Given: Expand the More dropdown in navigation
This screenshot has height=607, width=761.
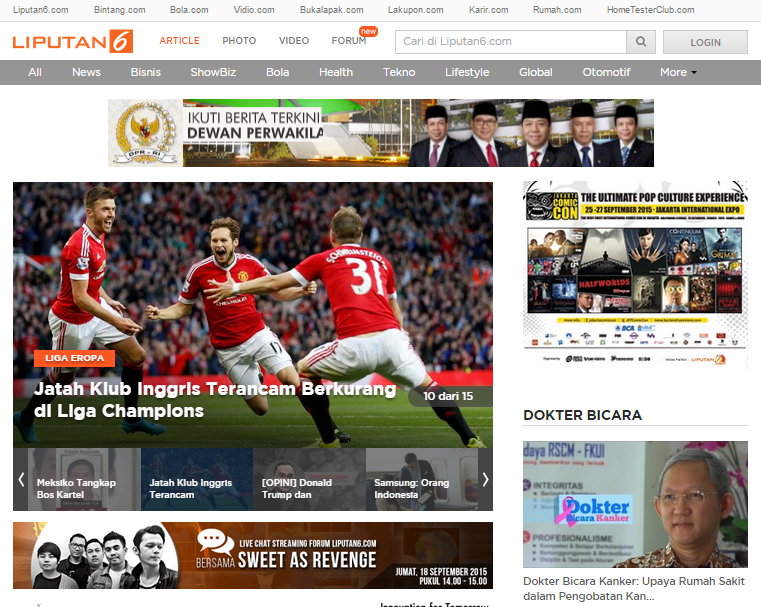Looking at the screenshot, I should (678, 72).
